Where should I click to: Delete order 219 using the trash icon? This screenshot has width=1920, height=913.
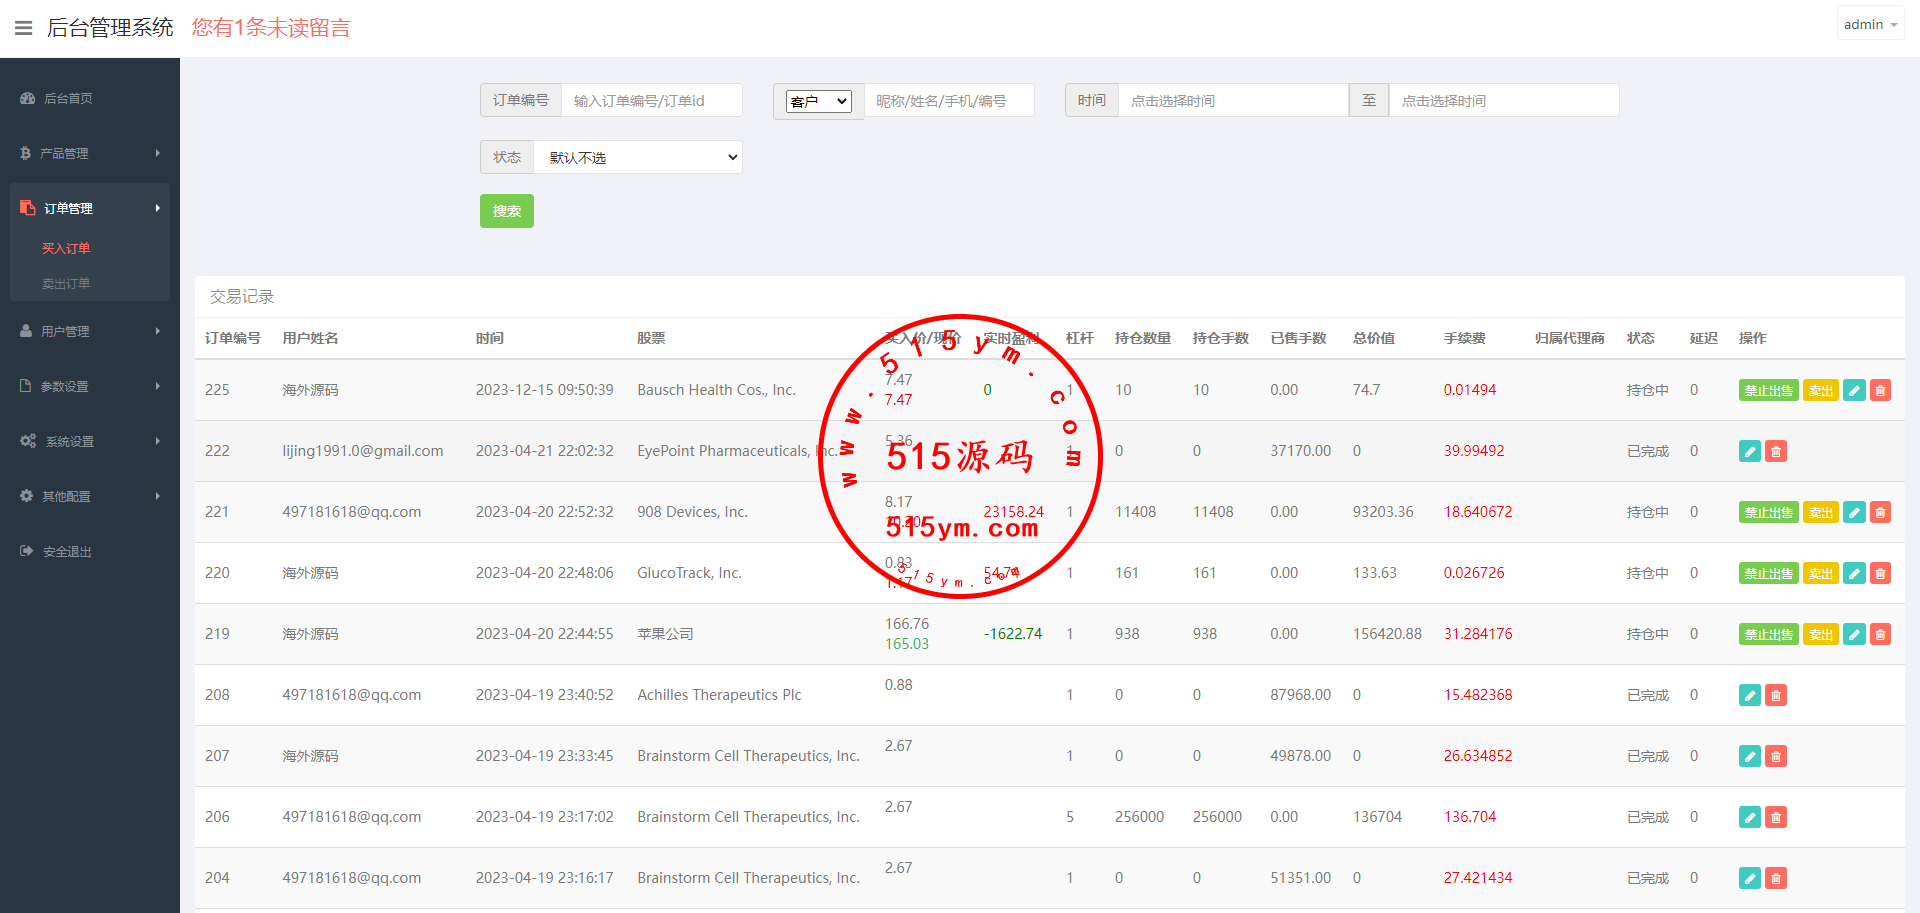tap(1880, 635)
